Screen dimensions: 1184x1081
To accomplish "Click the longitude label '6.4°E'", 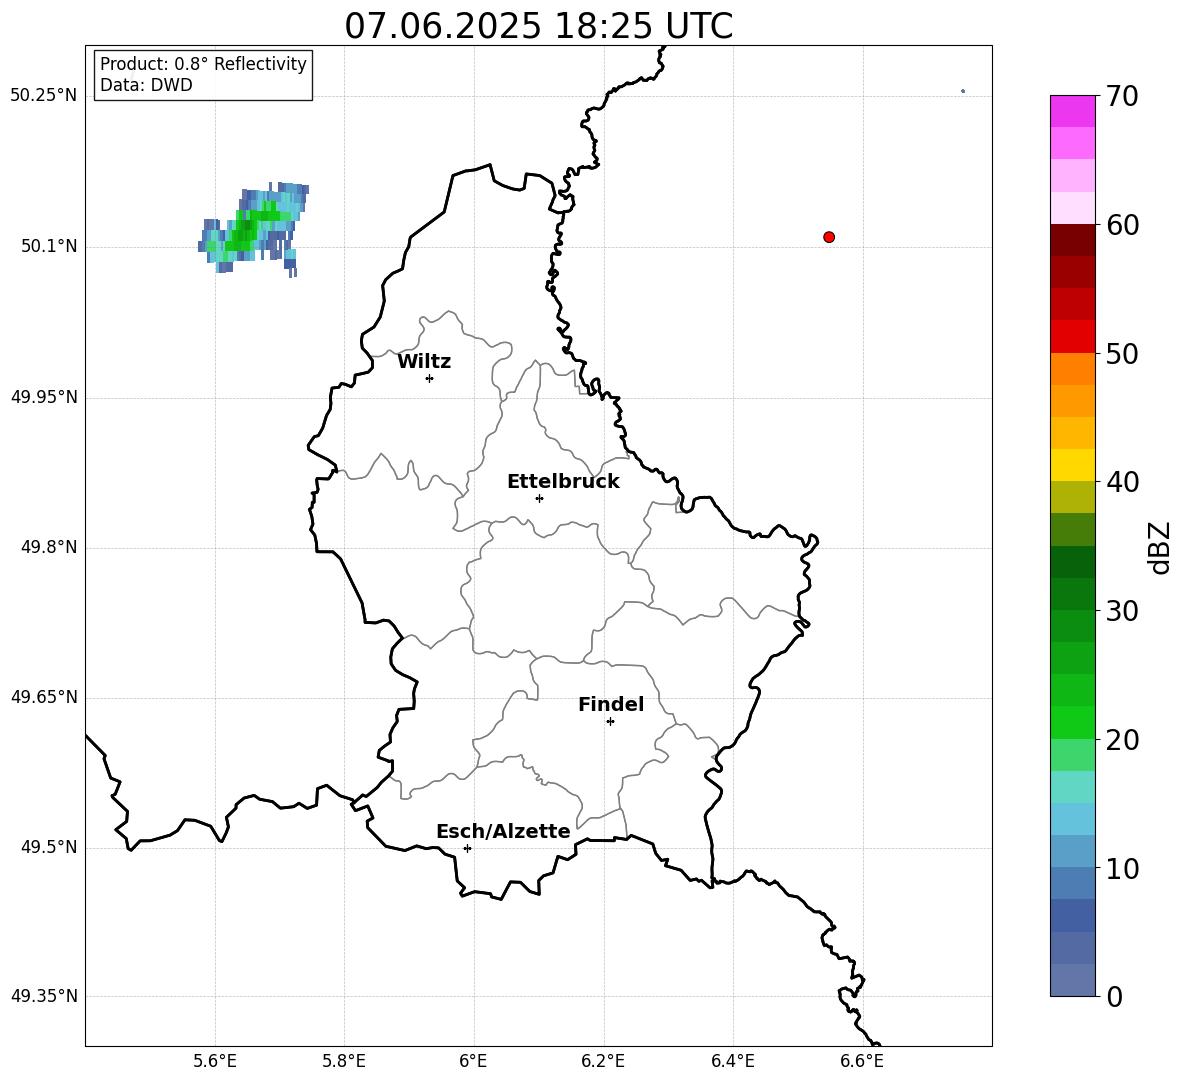I will click(733, 1061).
